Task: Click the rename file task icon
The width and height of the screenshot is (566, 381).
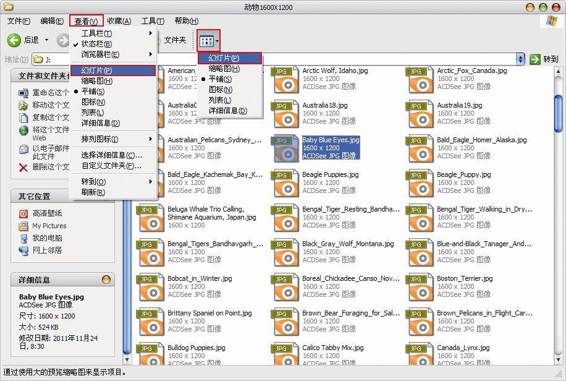Action: click(23, 93)
